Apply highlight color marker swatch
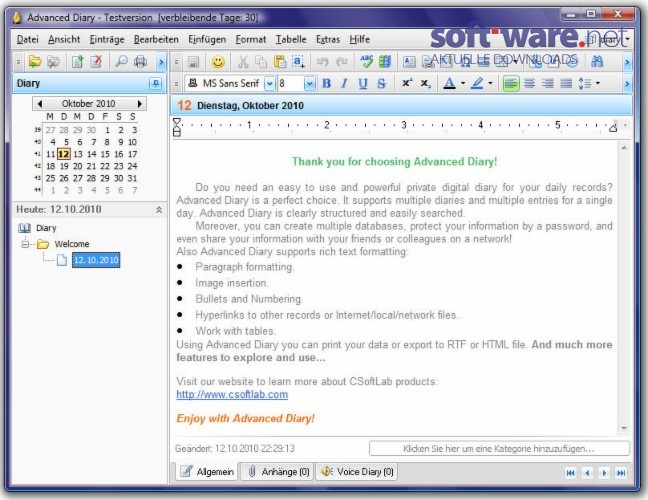 tap(477, 83)
